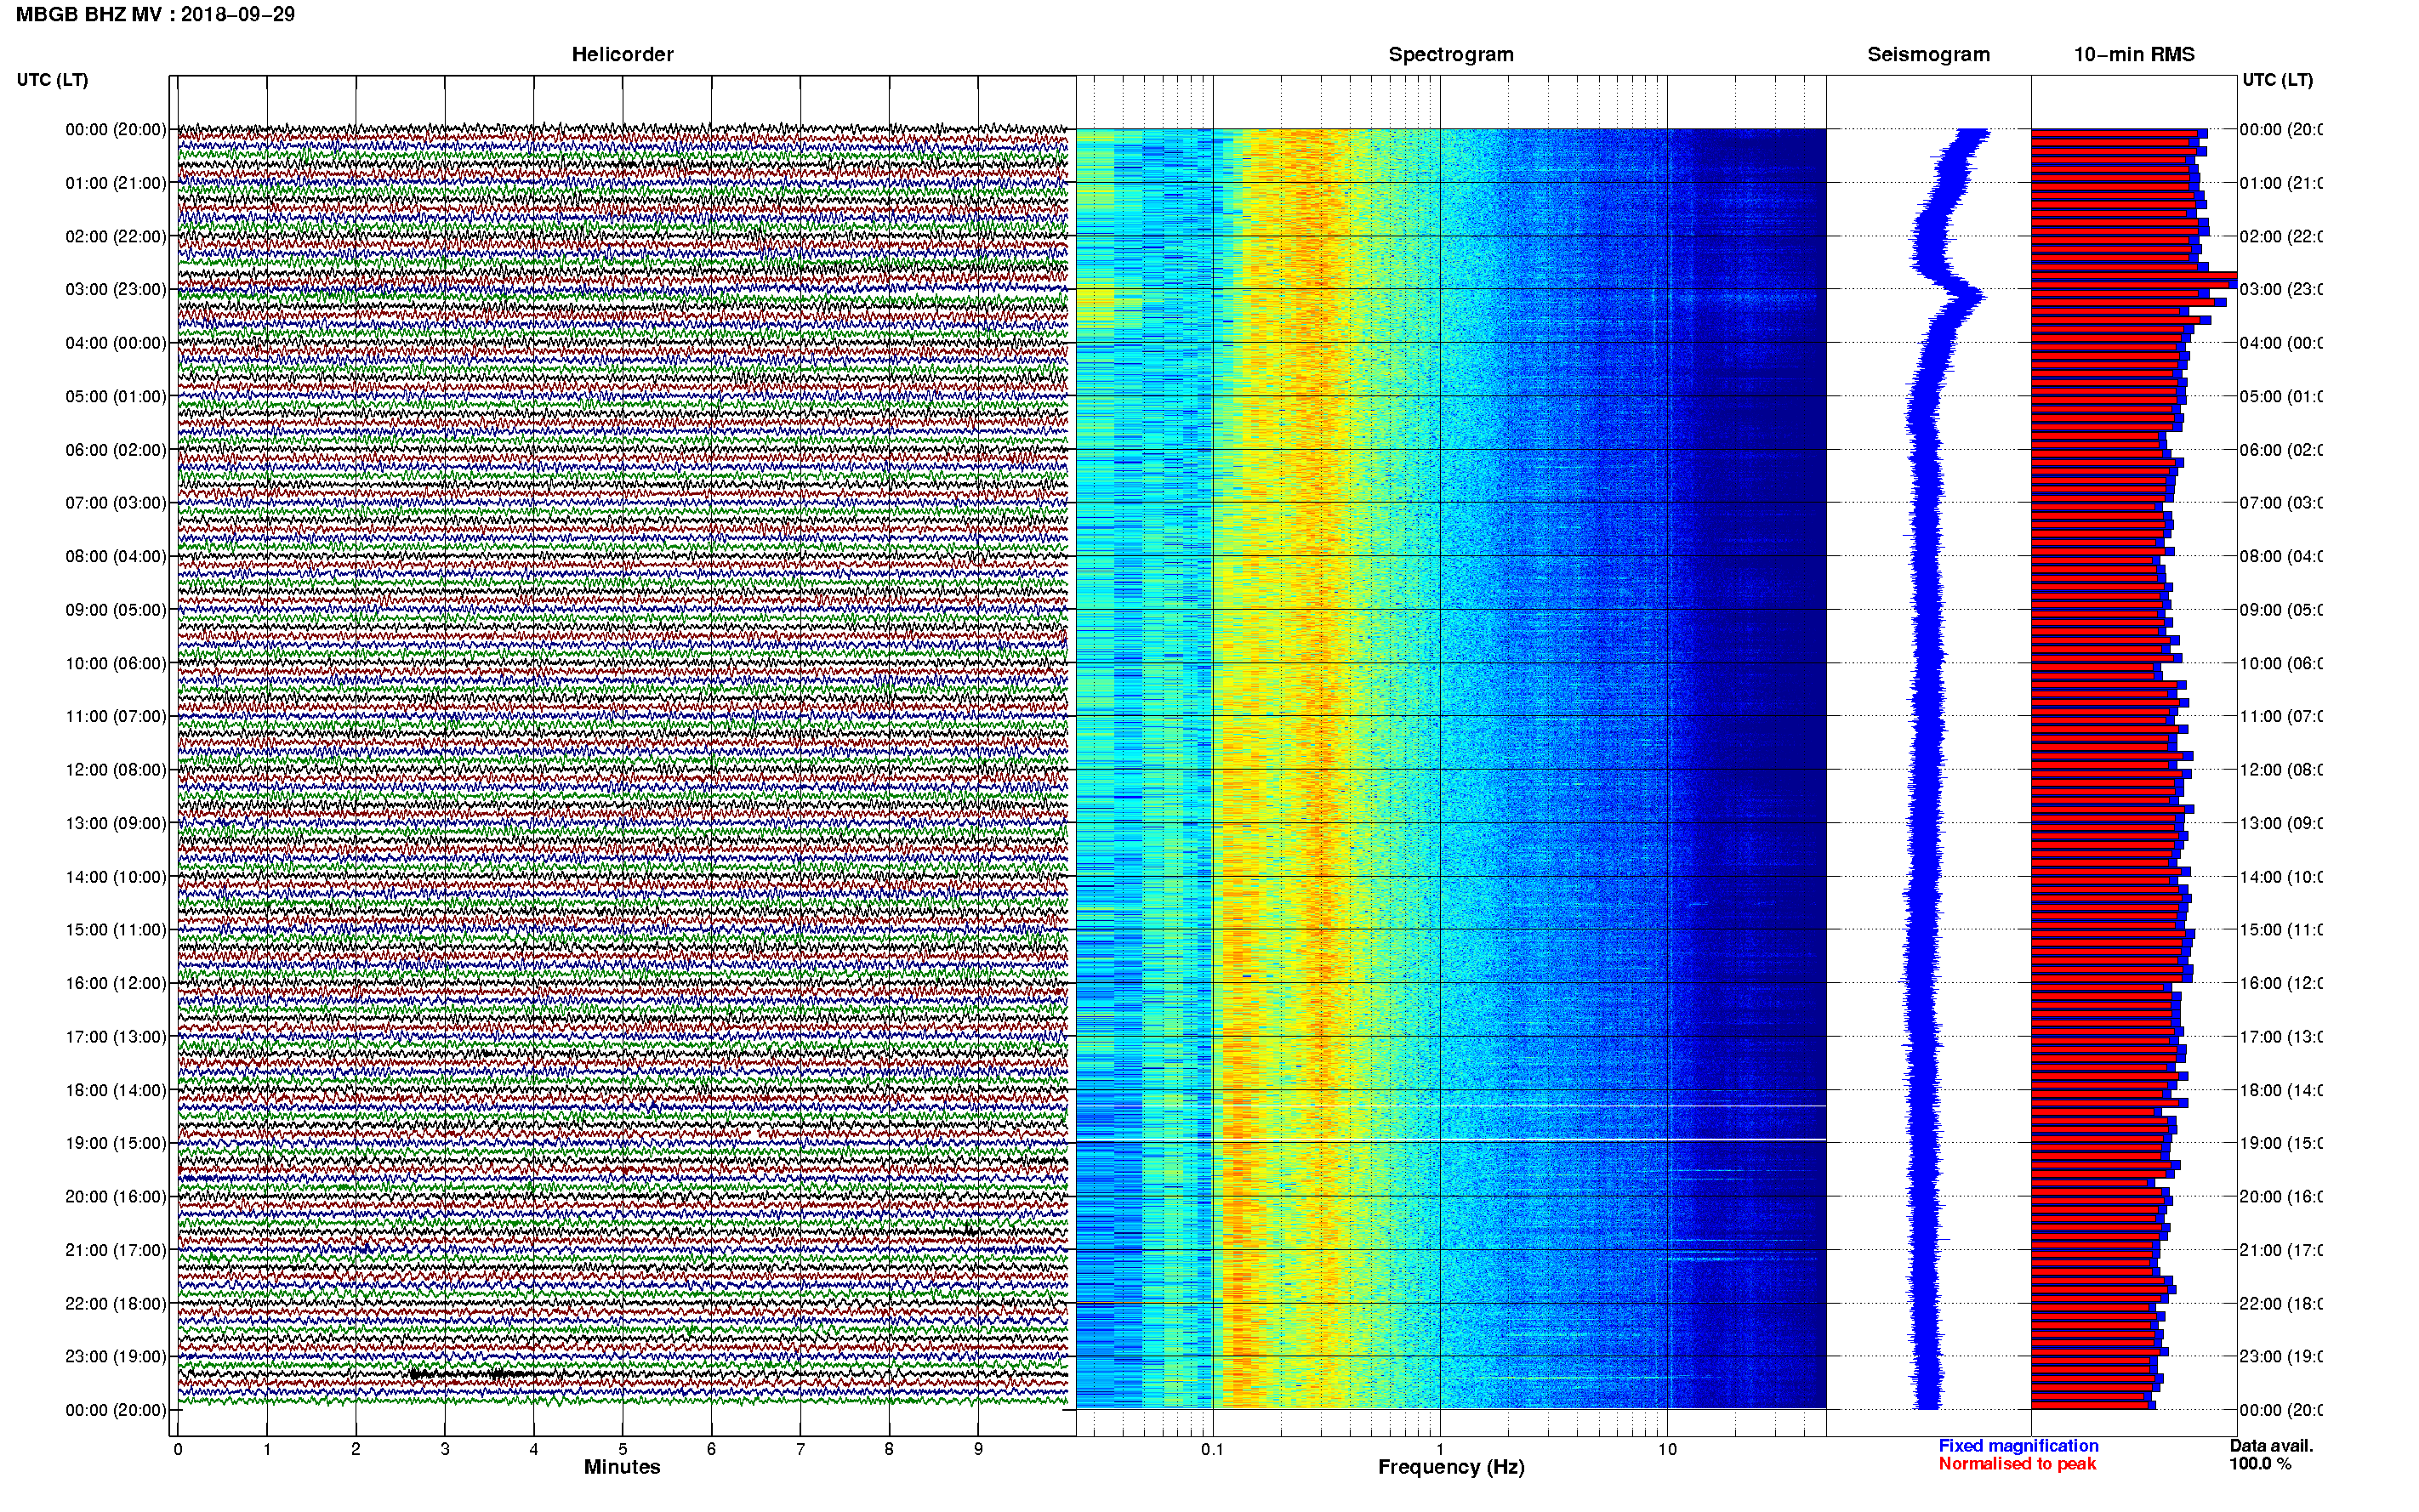Select tick '5' on the Minutes axis
2419x1512 pixels.
pos(623,1449)
